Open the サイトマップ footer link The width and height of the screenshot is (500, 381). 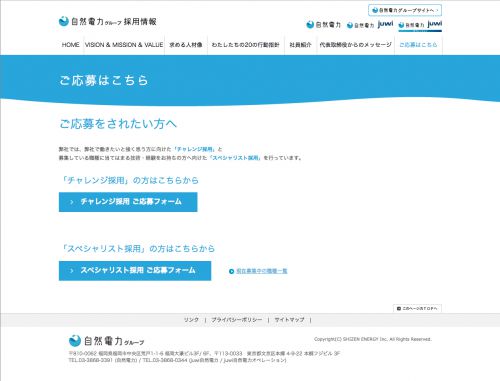(x=289, y=320)
